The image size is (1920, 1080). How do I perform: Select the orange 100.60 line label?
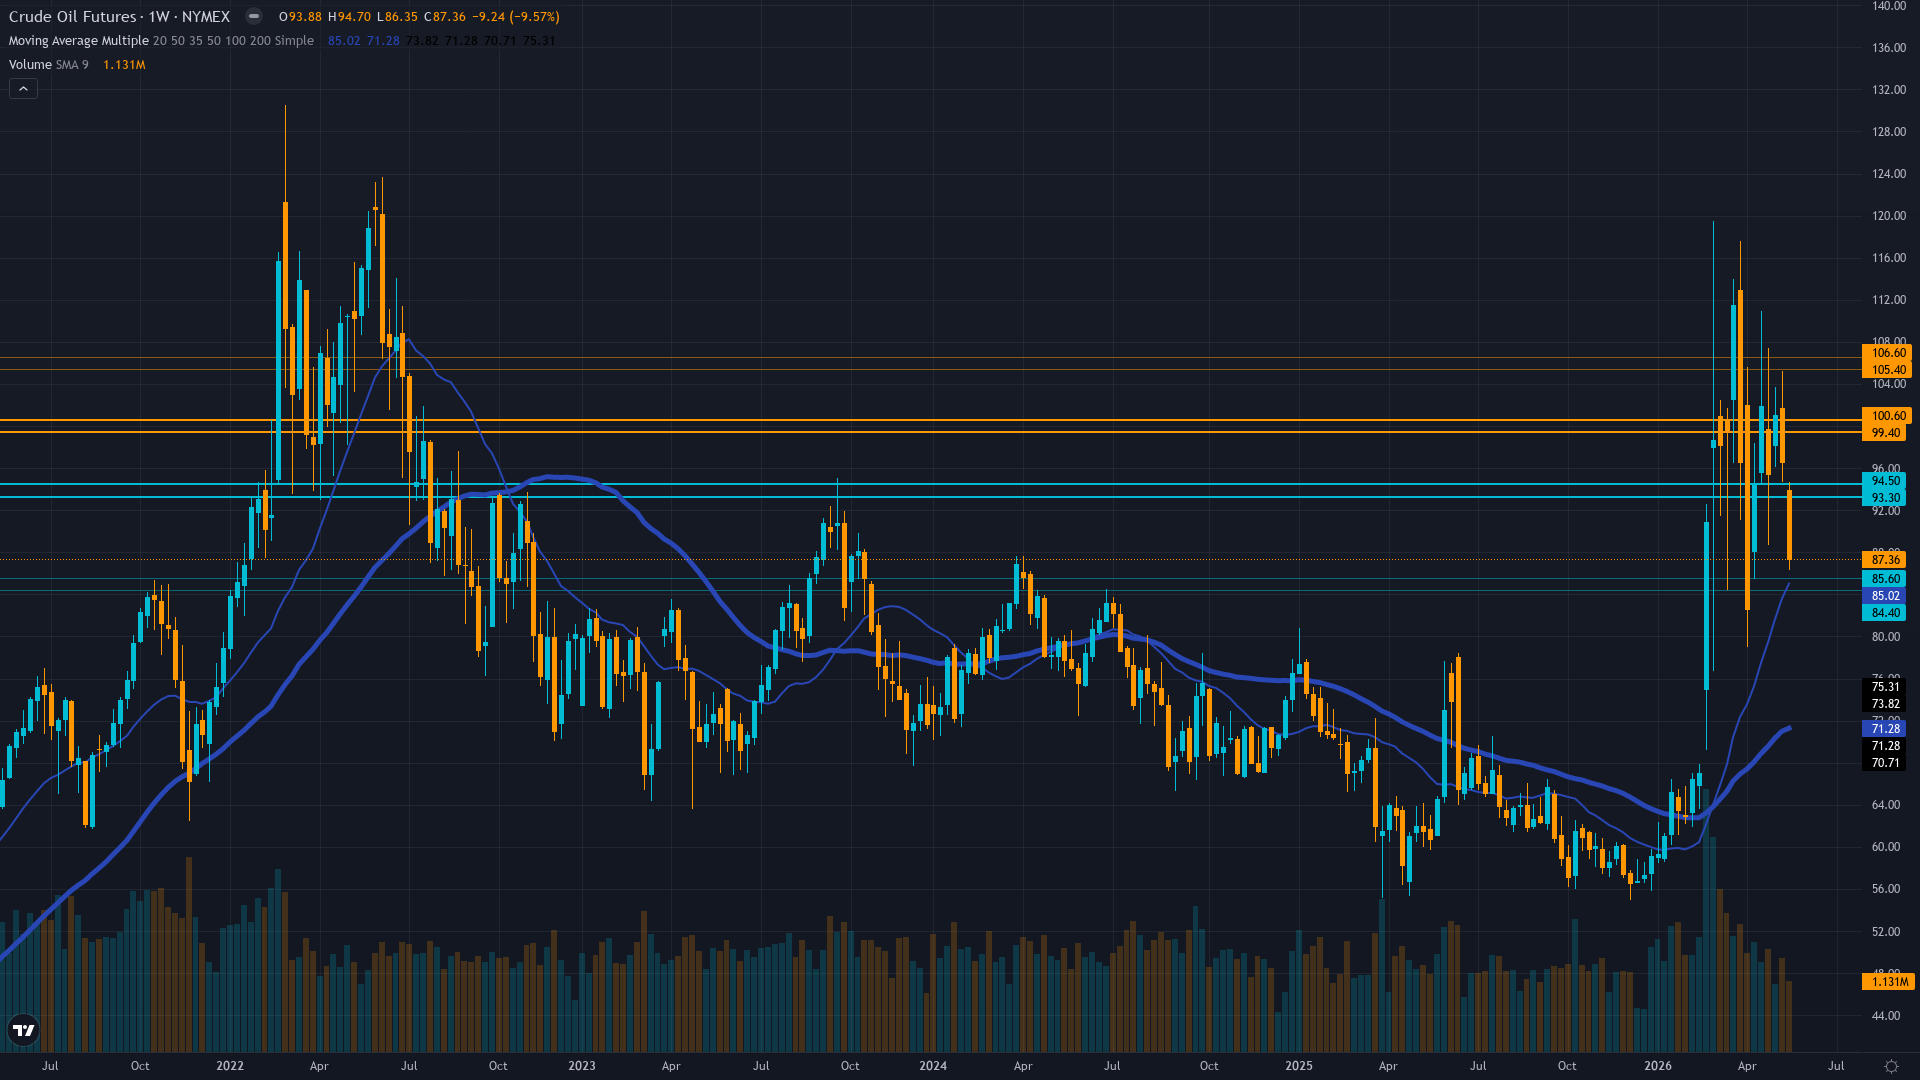coord(1887,416)
